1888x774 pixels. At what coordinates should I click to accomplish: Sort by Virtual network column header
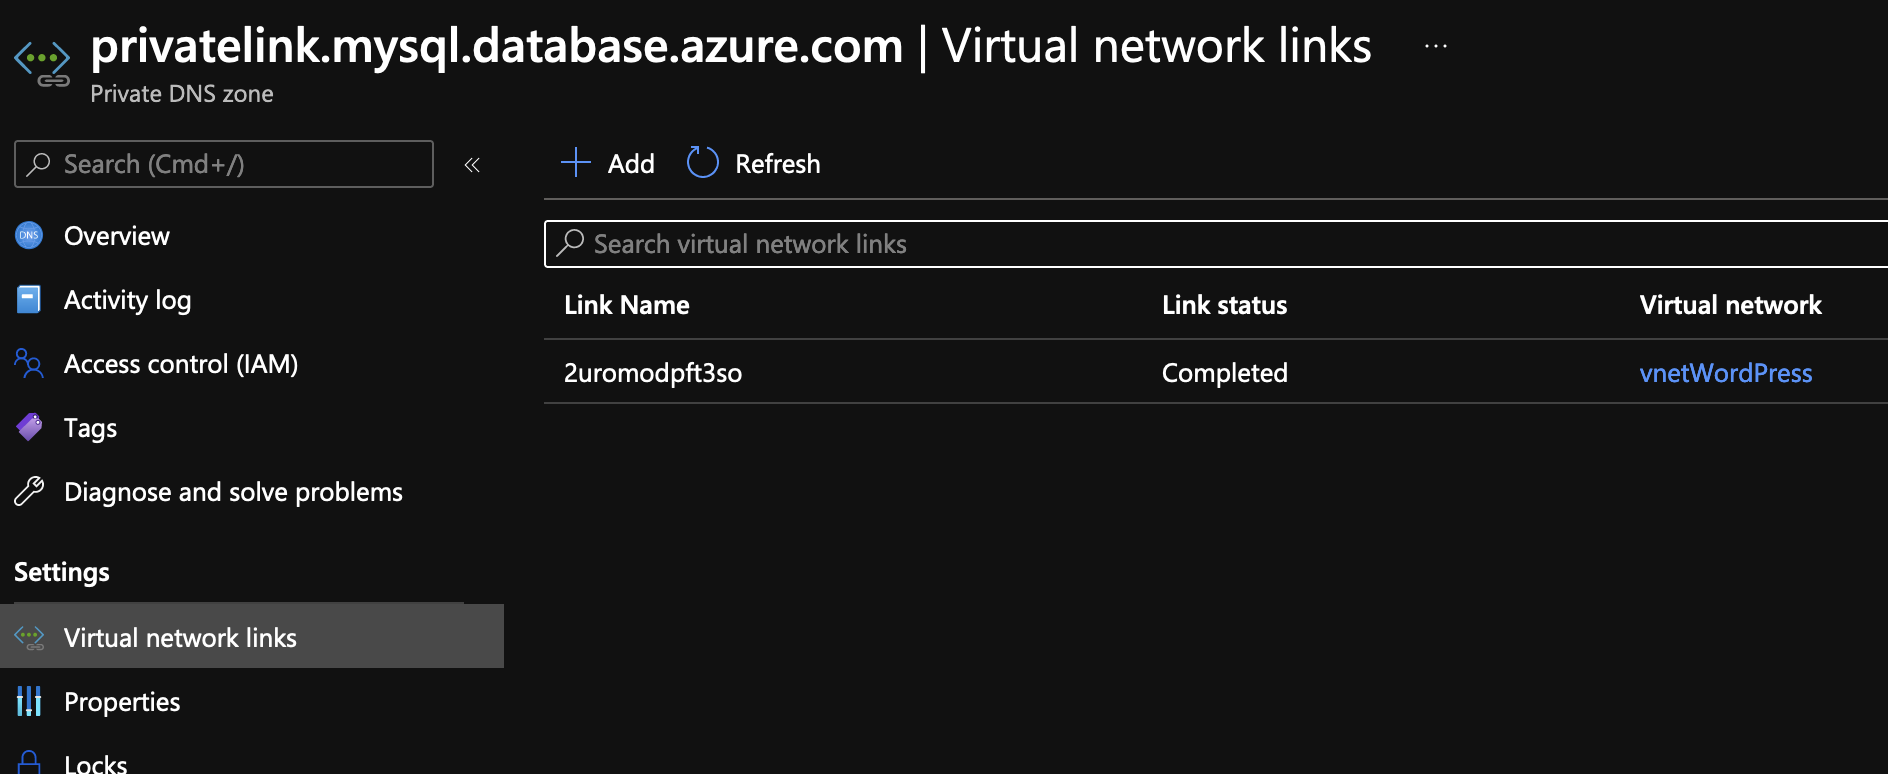click(x=1730, y=305)
